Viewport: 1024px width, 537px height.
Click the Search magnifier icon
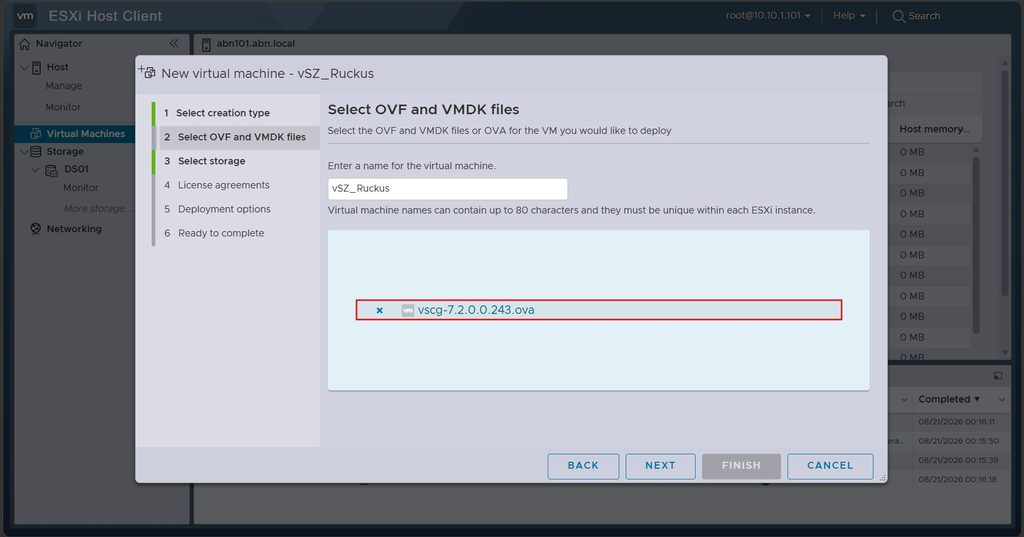[x=899, y=16]
